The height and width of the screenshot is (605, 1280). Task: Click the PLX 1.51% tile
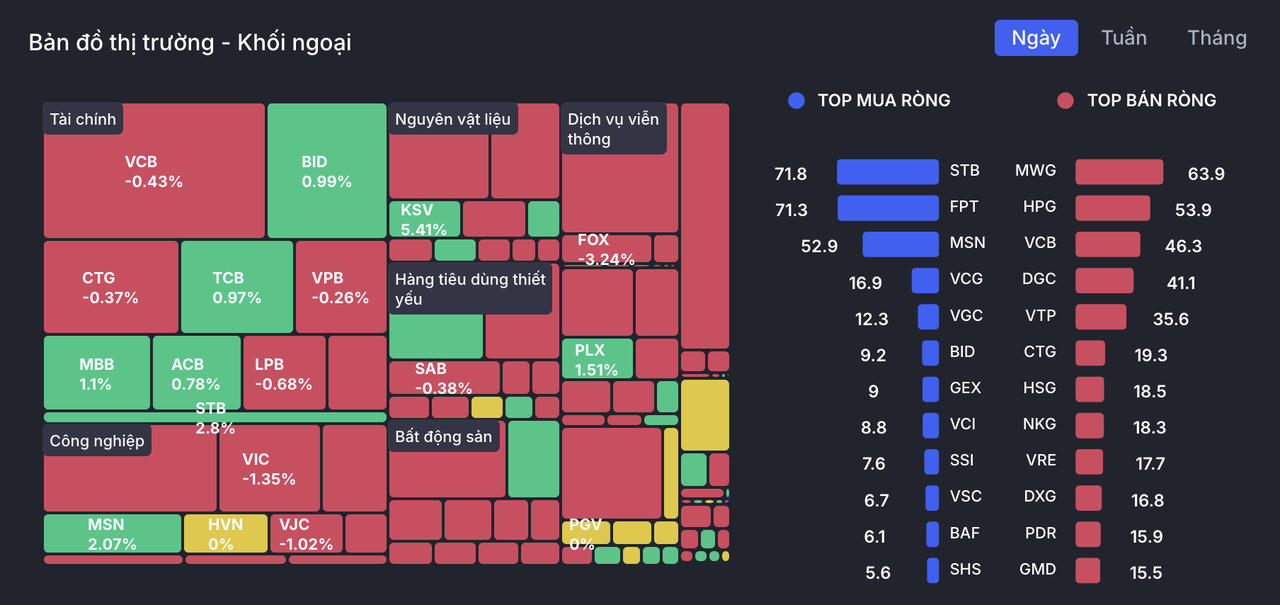[597, 359]
